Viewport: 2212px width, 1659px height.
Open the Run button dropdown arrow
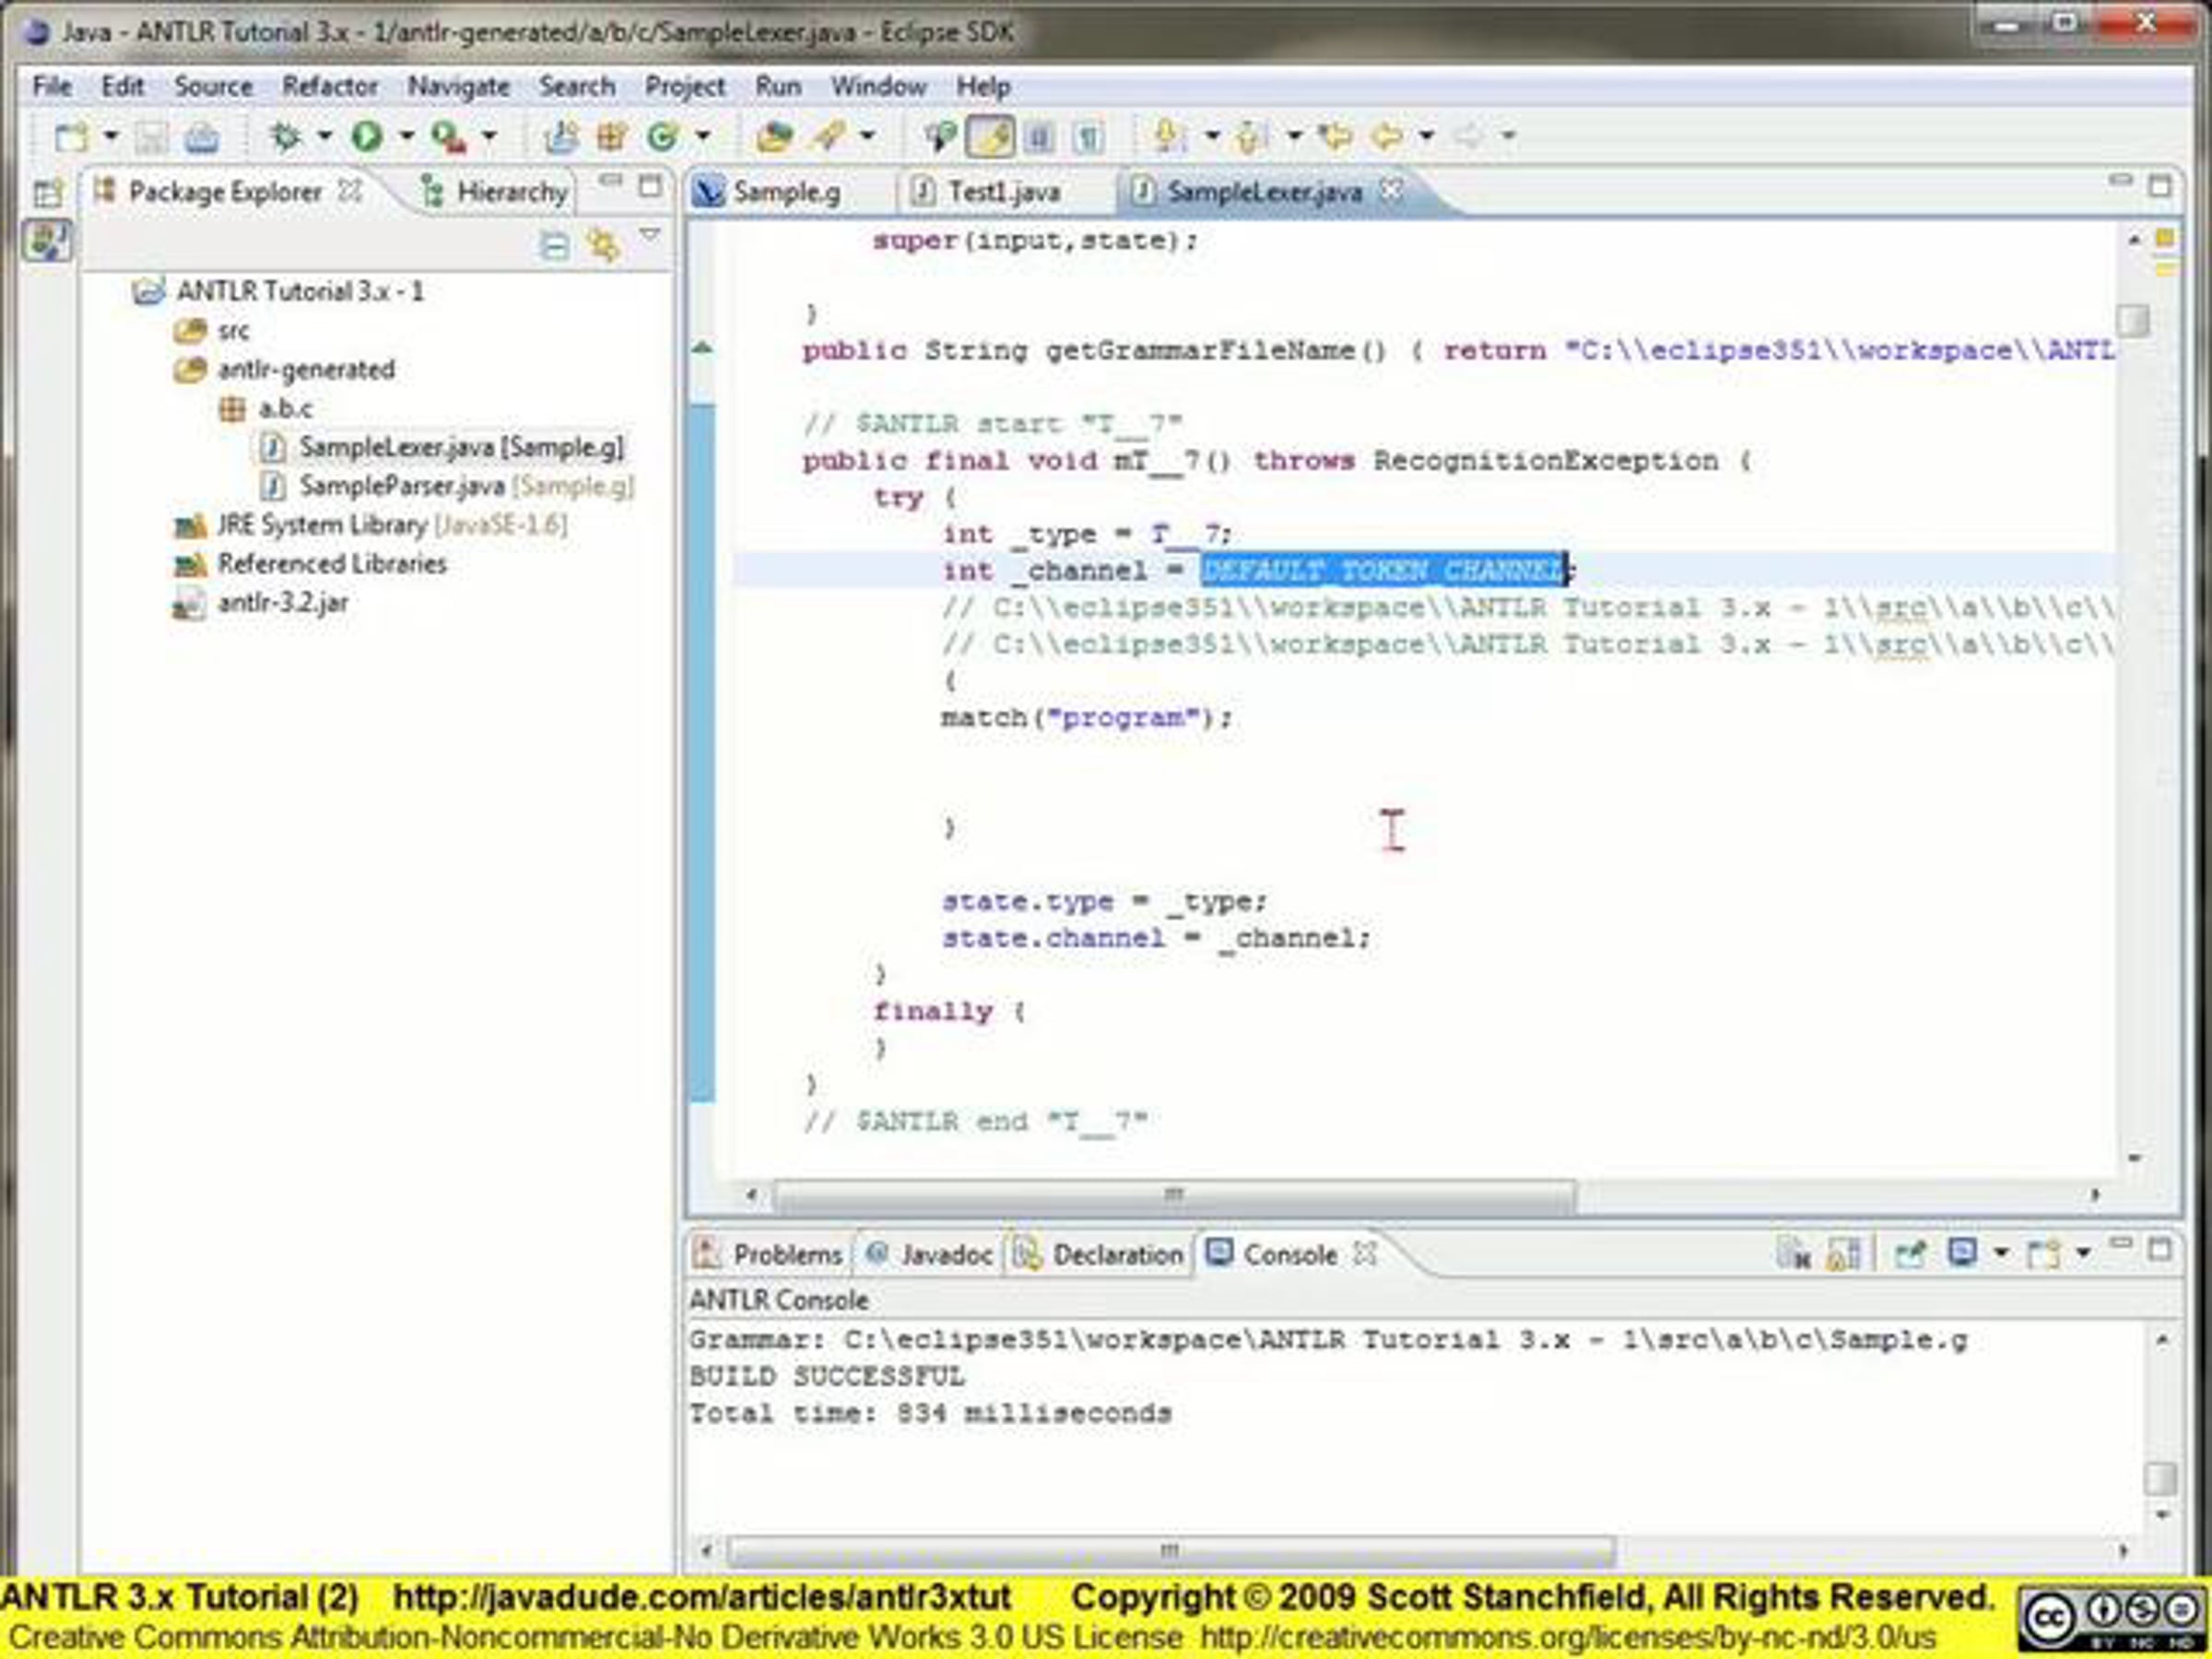click(406, 135)
